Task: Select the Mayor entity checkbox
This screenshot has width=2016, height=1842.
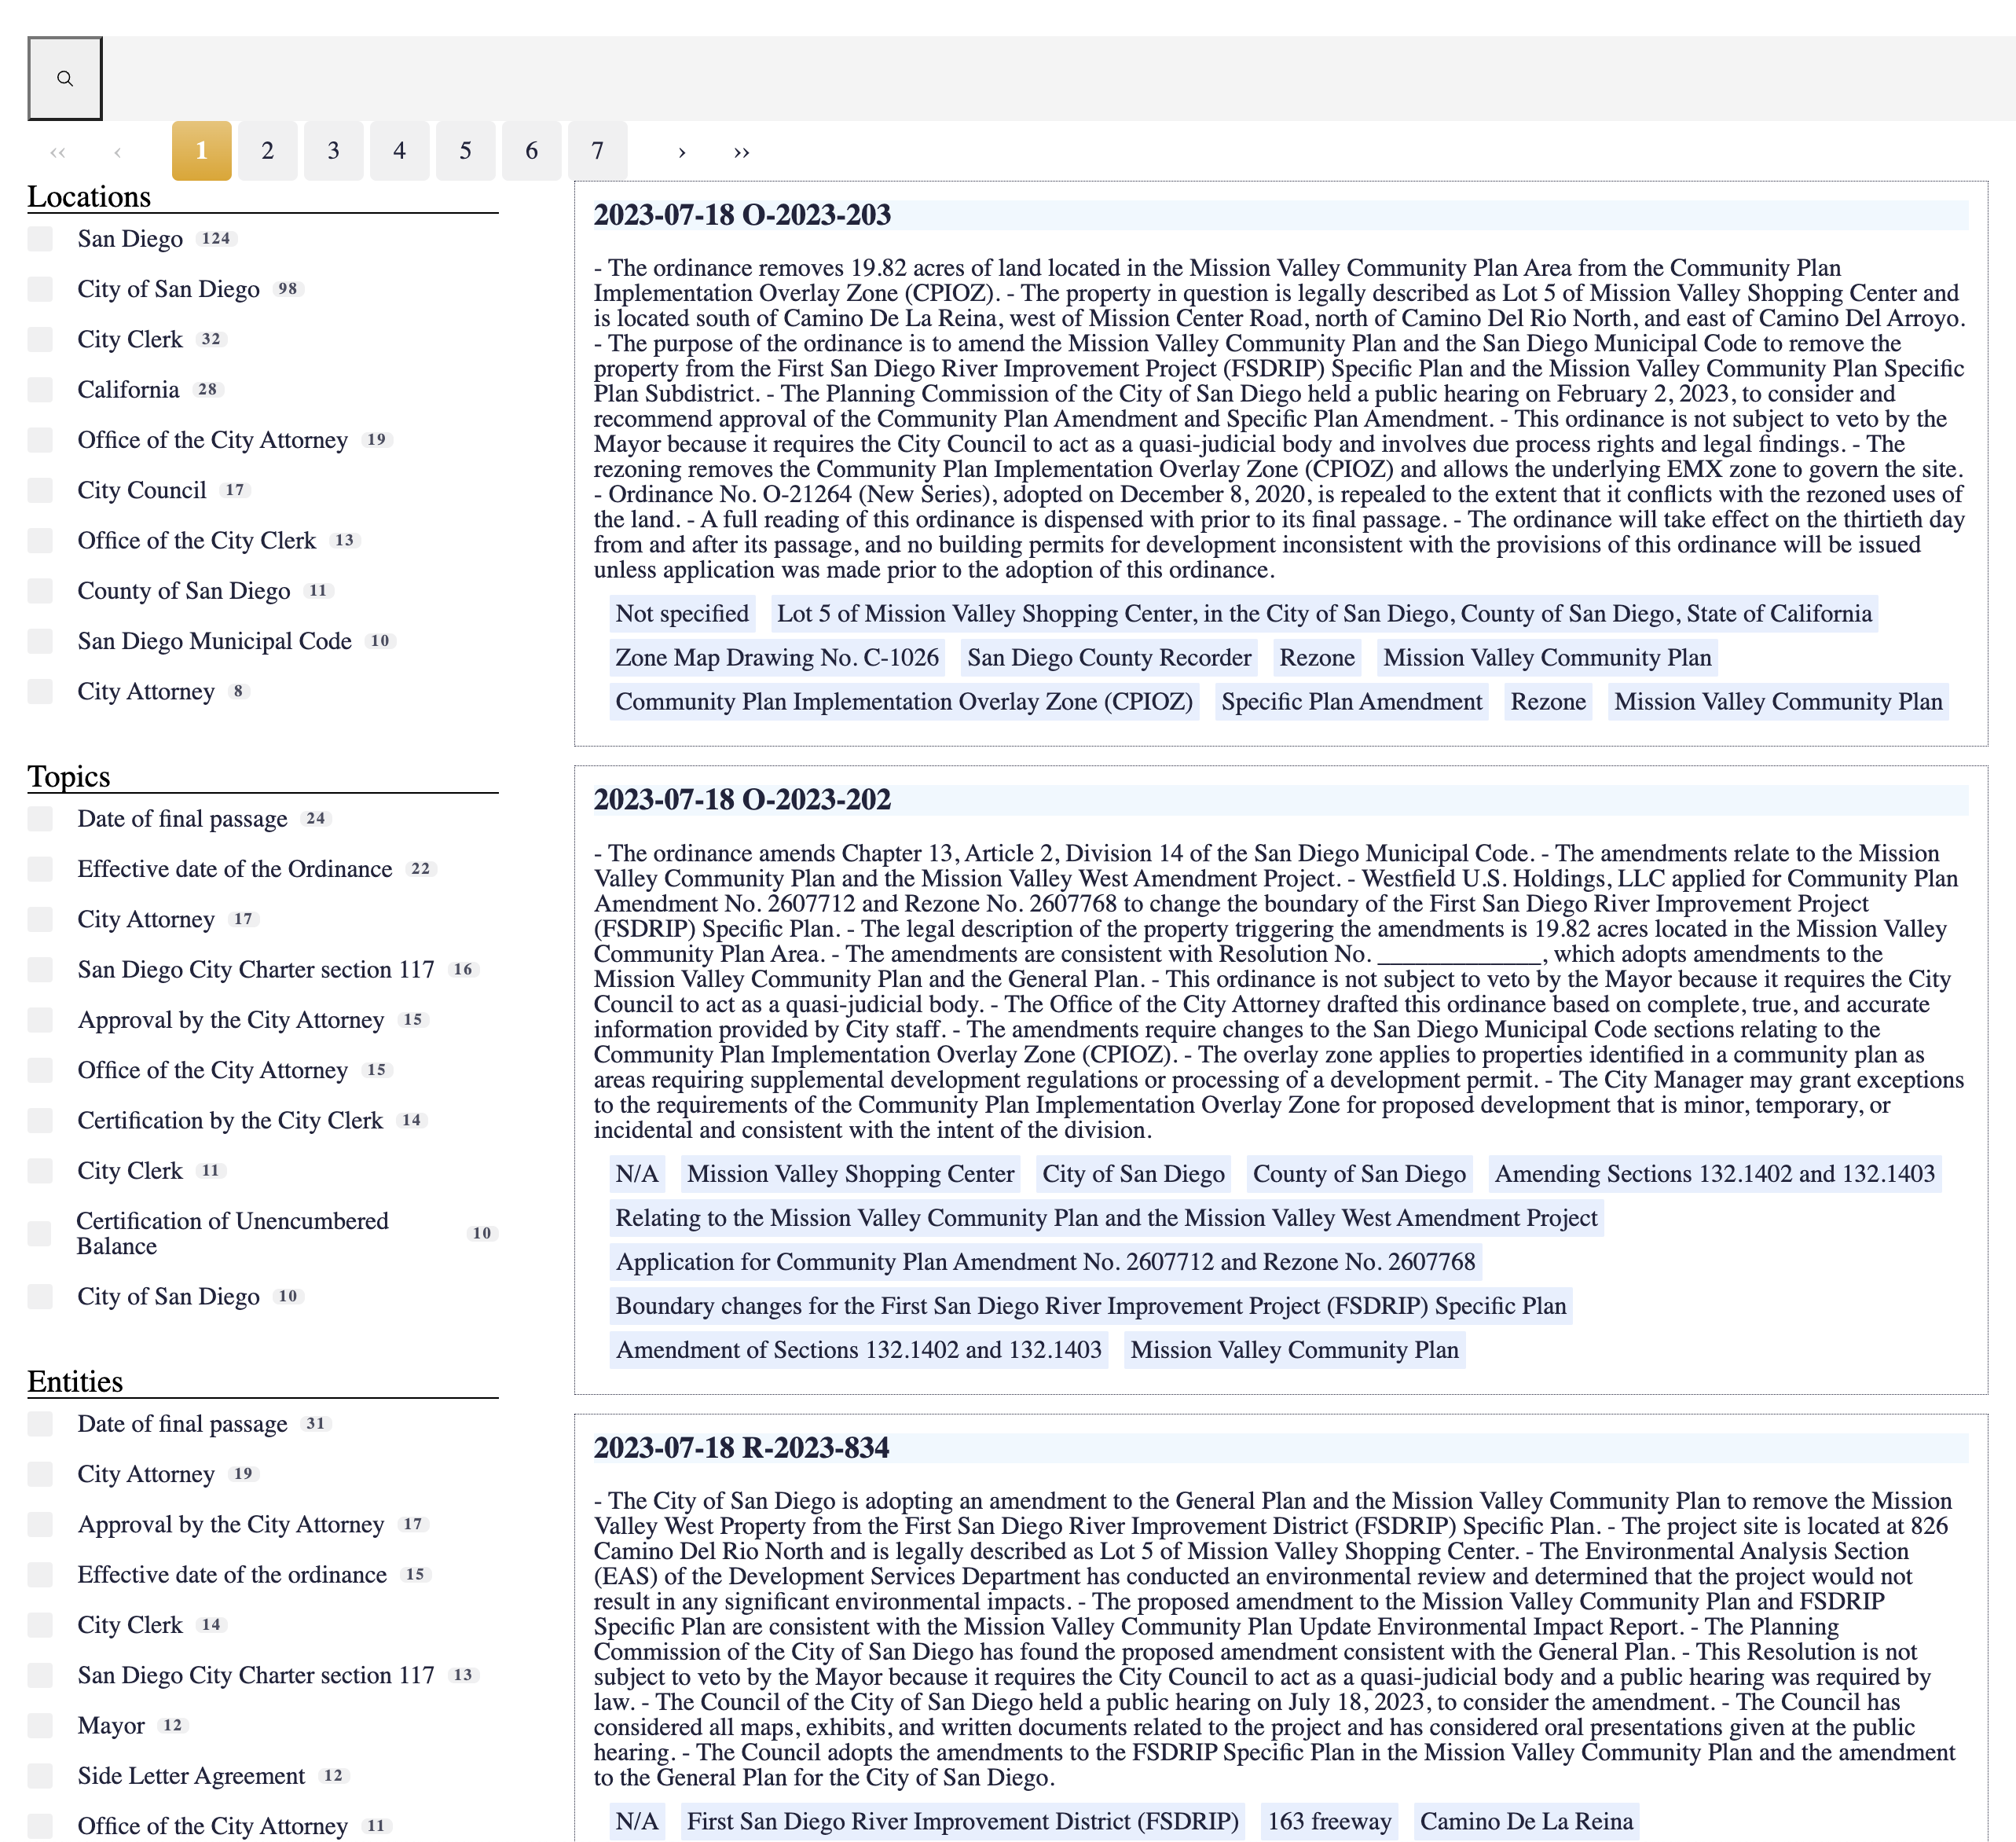Action: tap(40, 1725)
